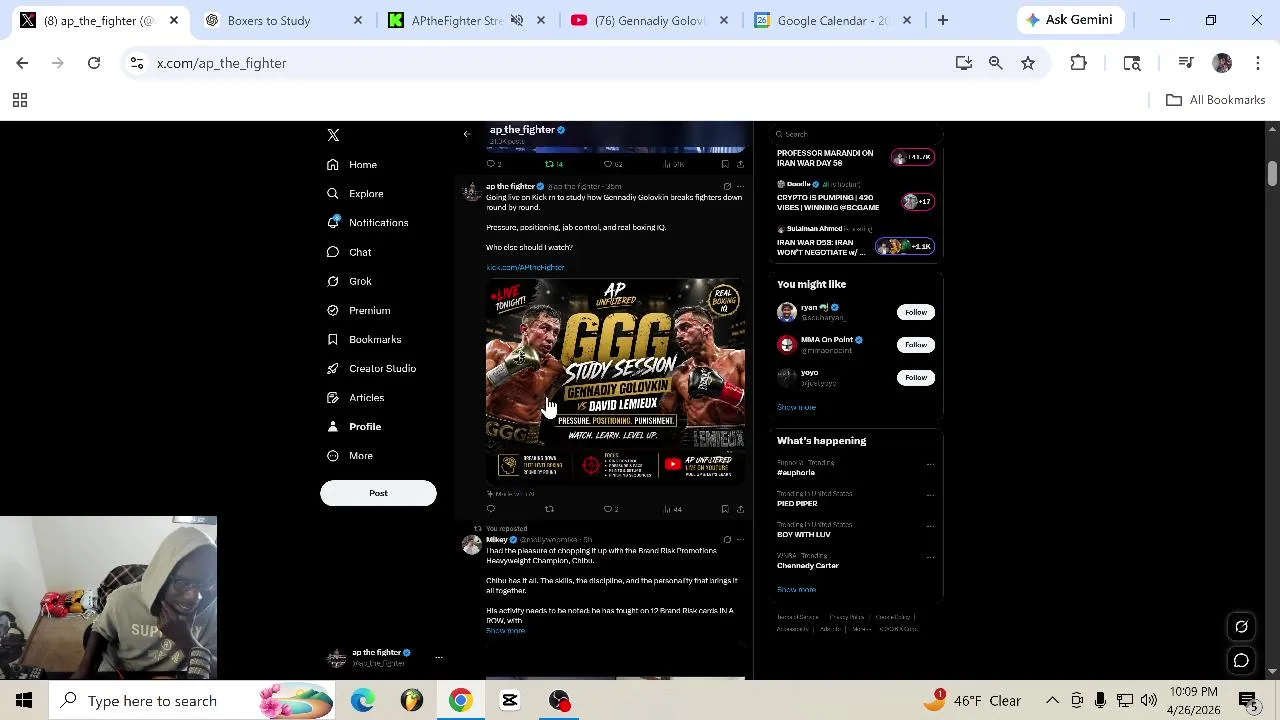Click Grok explain icon on Mikey's post
The image size is (1280, 720).
pos(727,540)
